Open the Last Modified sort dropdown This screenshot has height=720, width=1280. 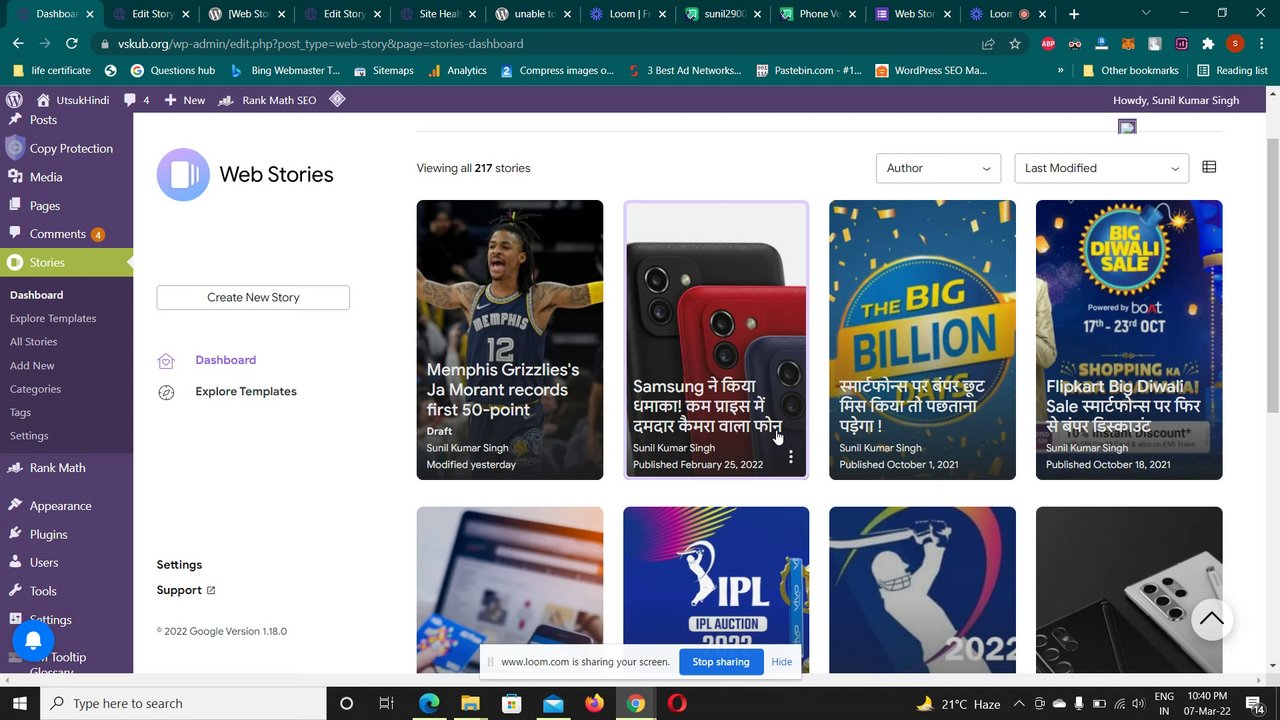[1101, 168]
